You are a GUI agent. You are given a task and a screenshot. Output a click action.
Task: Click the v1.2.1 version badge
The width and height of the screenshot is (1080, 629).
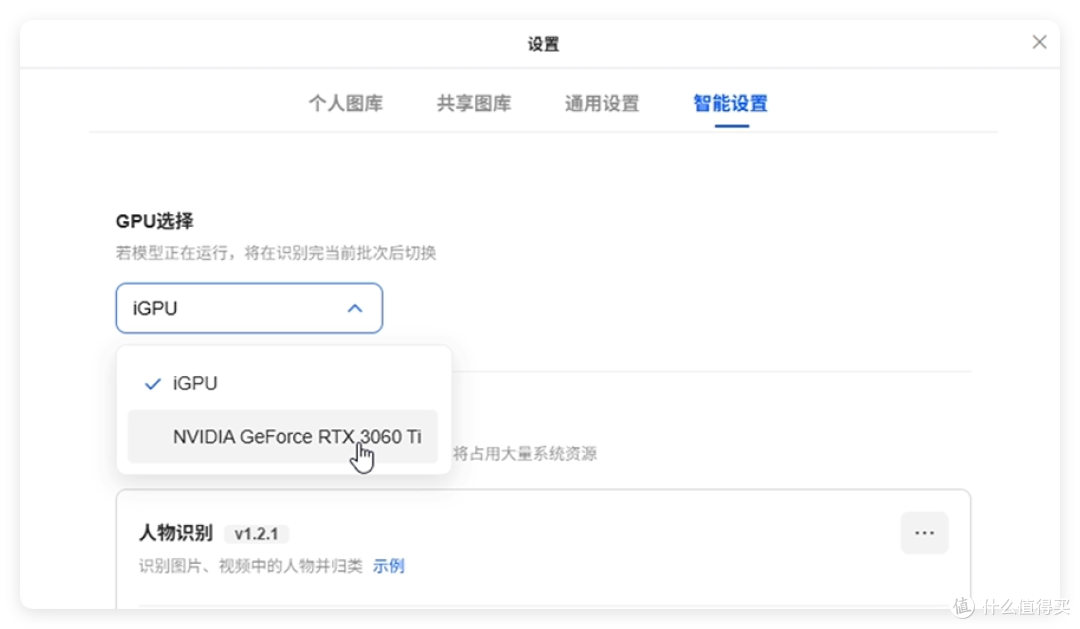[256, 534]
